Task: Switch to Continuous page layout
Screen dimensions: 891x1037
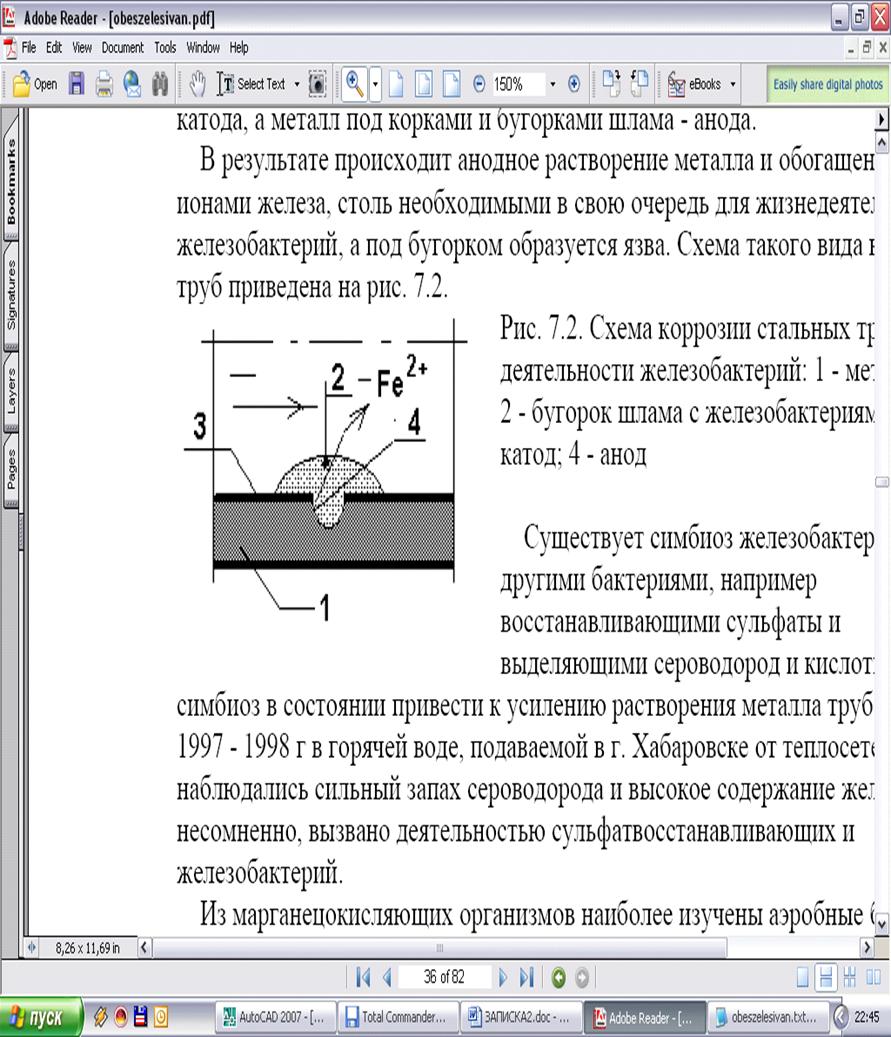Action: [827, 977]
